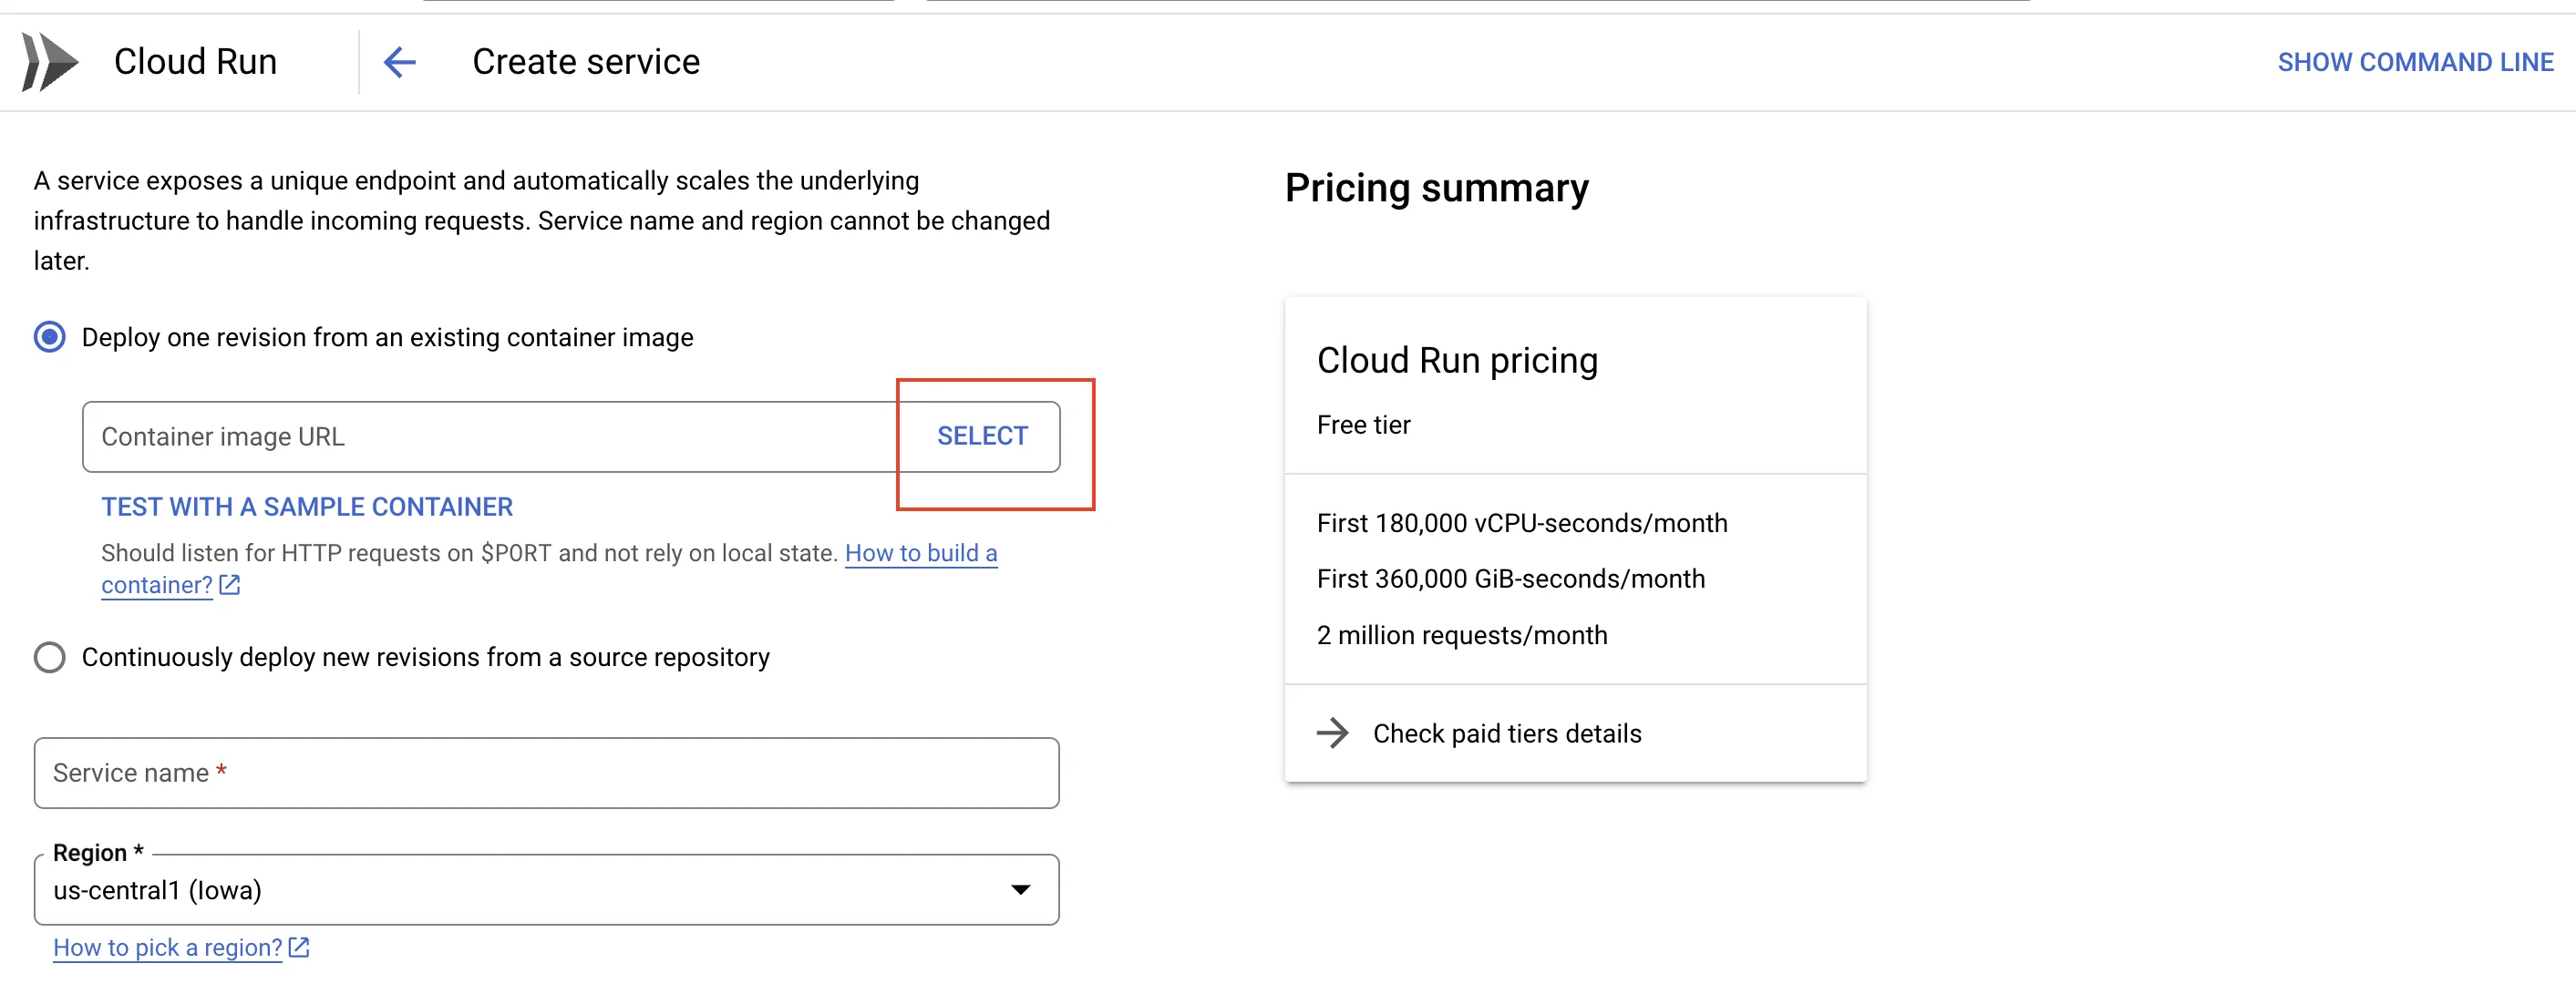
Task: Click the external link icon after 'How to pick a region?'
Action: point(299,947)
